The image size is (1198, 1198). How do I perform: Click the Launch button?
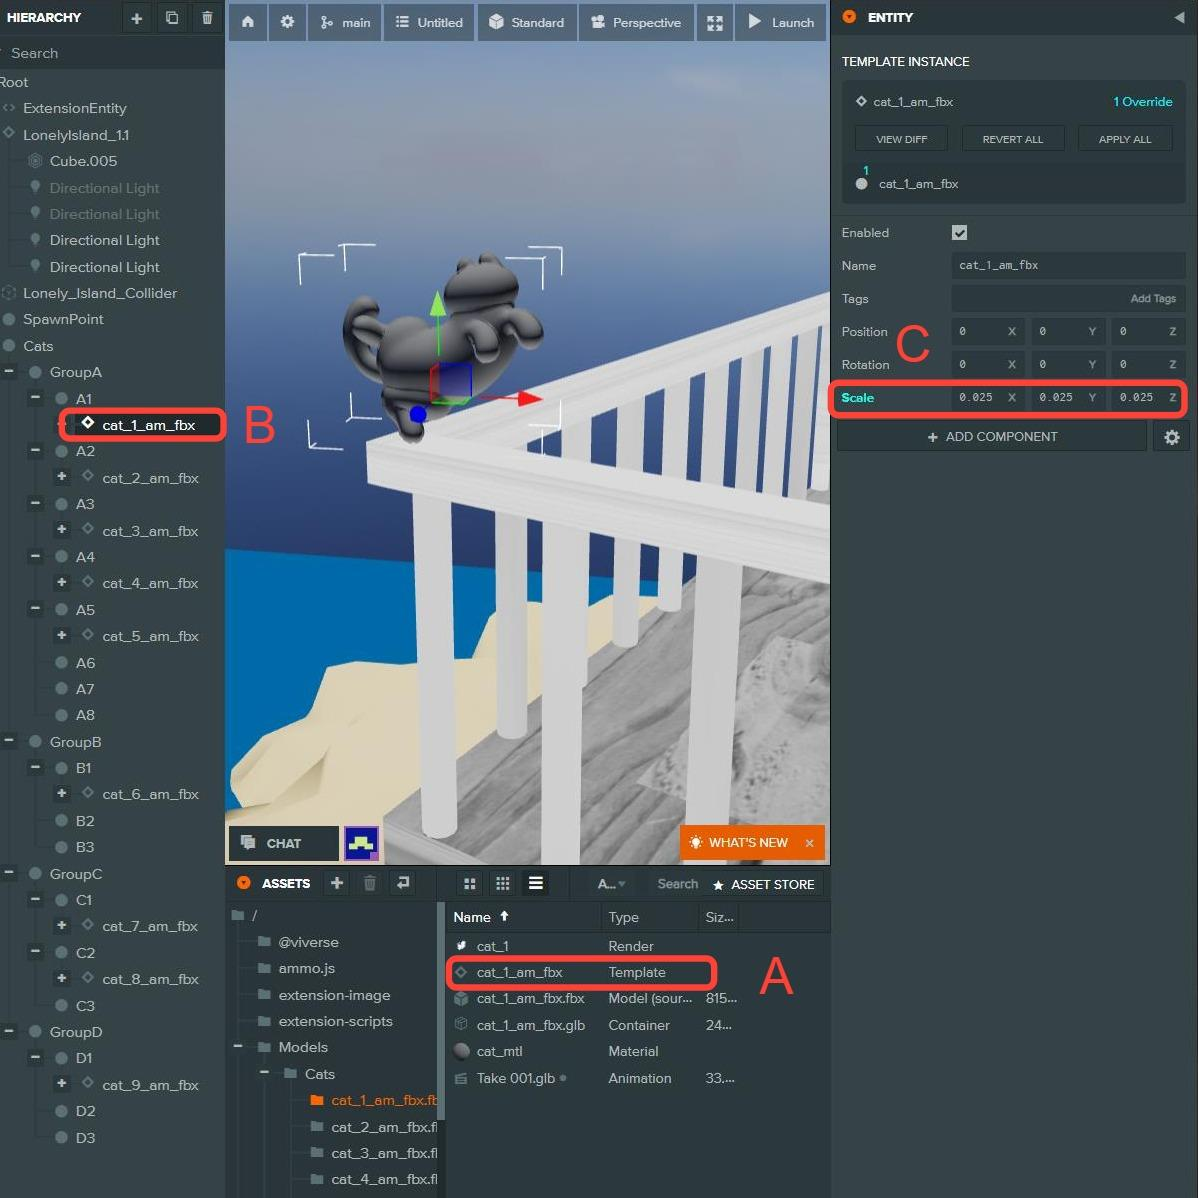(781, 22)
